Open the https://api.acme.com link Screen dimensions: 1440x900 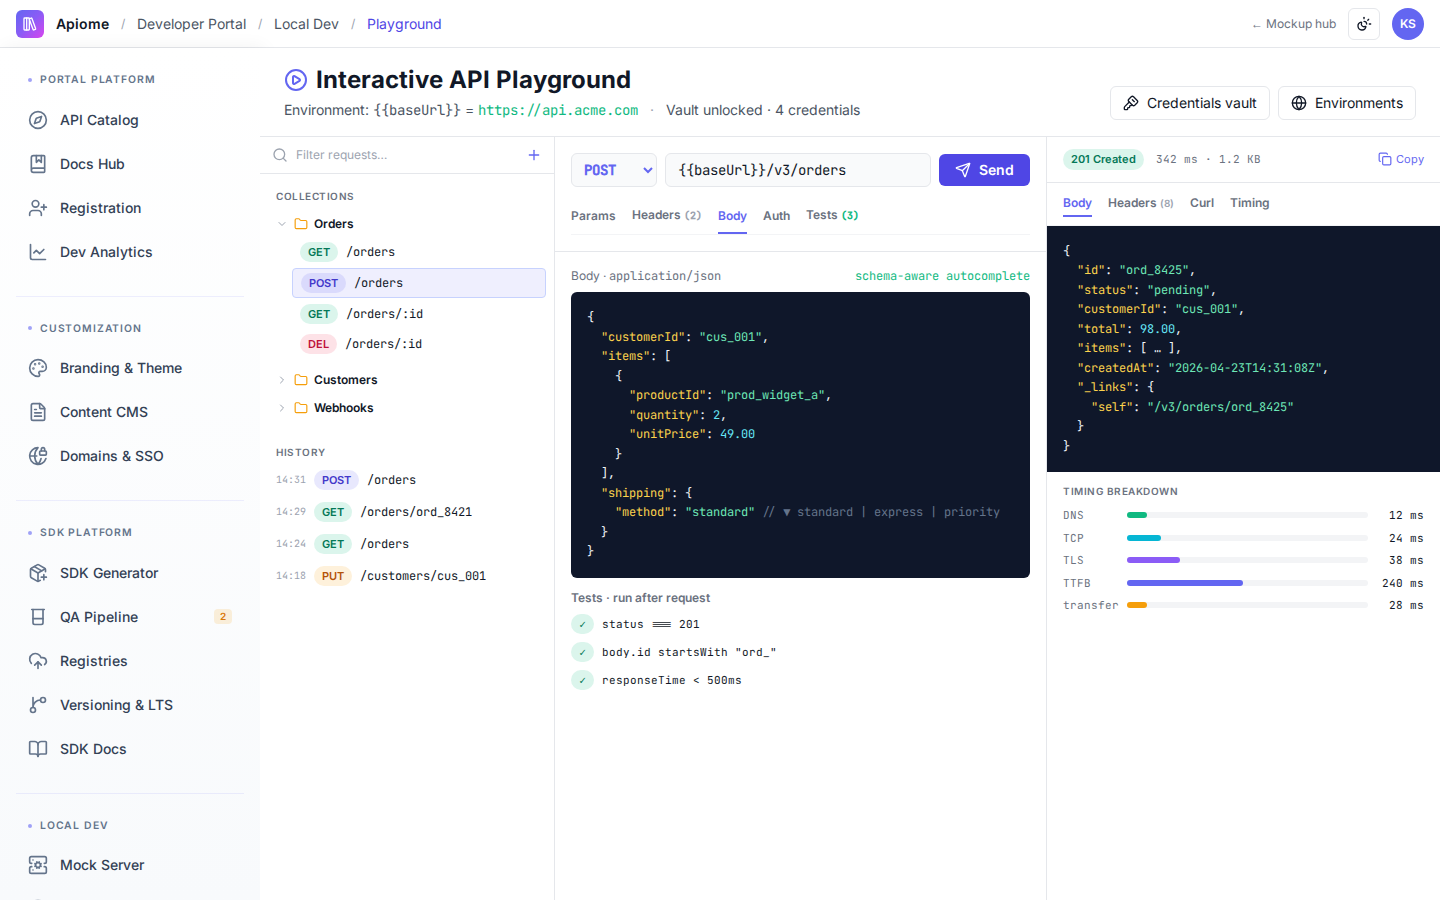click(x=558, y=110)
